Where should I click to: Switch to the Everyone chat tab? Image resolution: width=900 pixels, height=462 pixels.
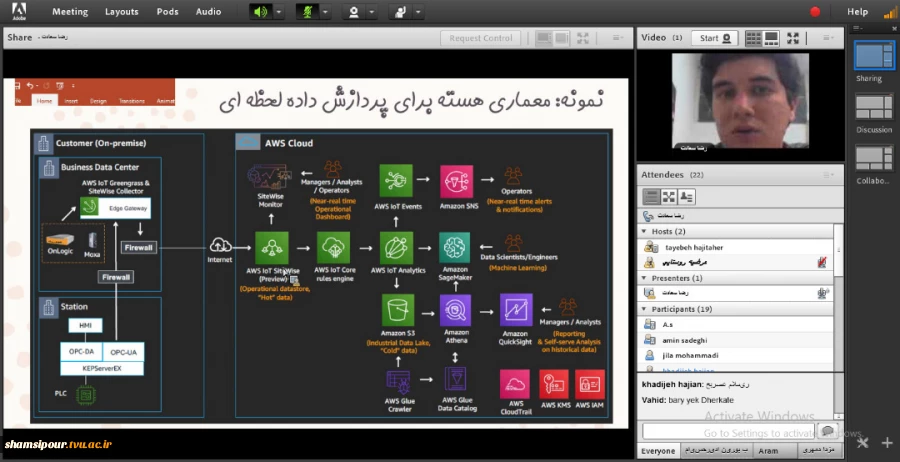[658, 451]
